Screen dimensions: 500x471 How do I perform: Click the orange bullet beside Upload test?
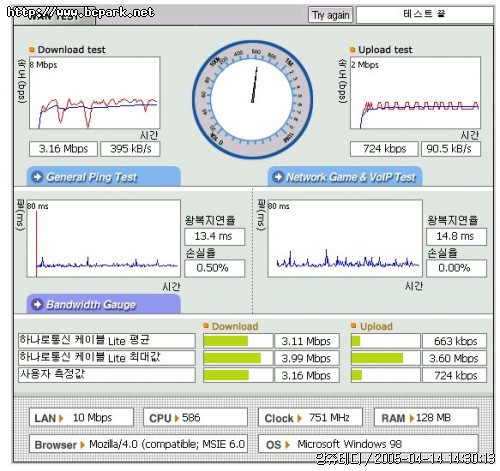coord(352,50)
